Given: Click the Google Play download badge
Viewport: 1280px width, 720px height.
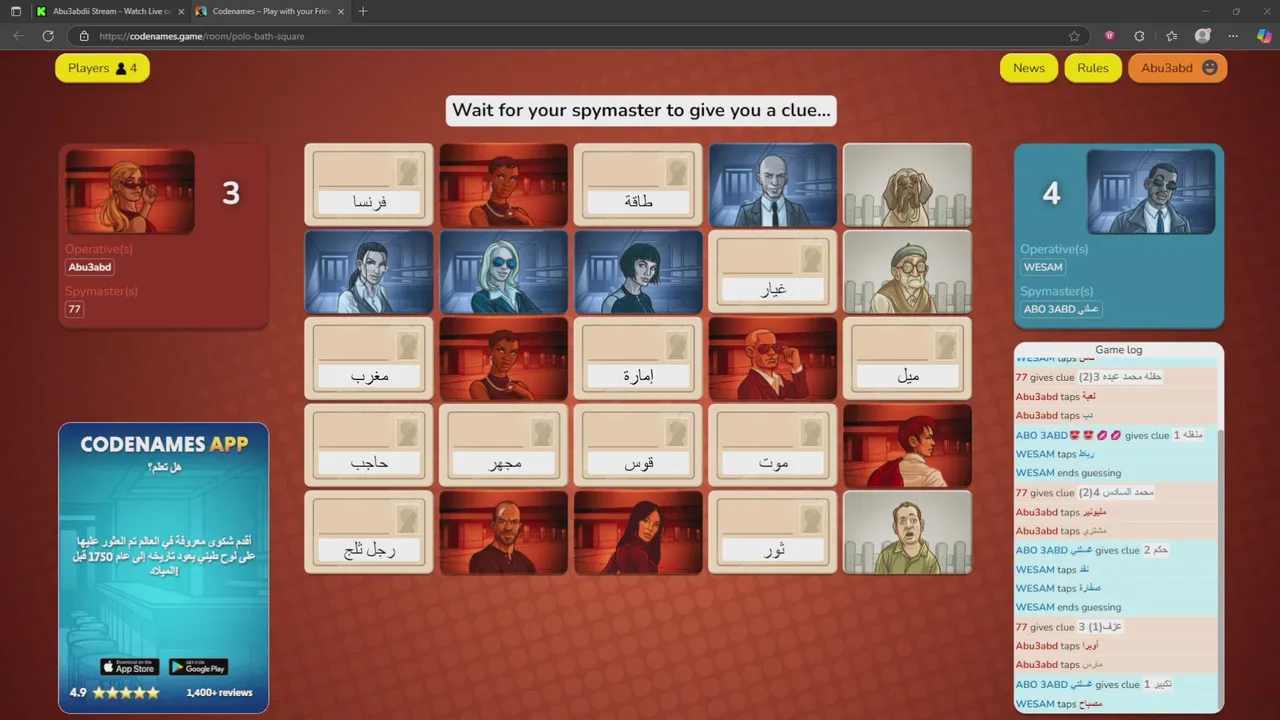Looking at the screenshot, I should point(198,667).
